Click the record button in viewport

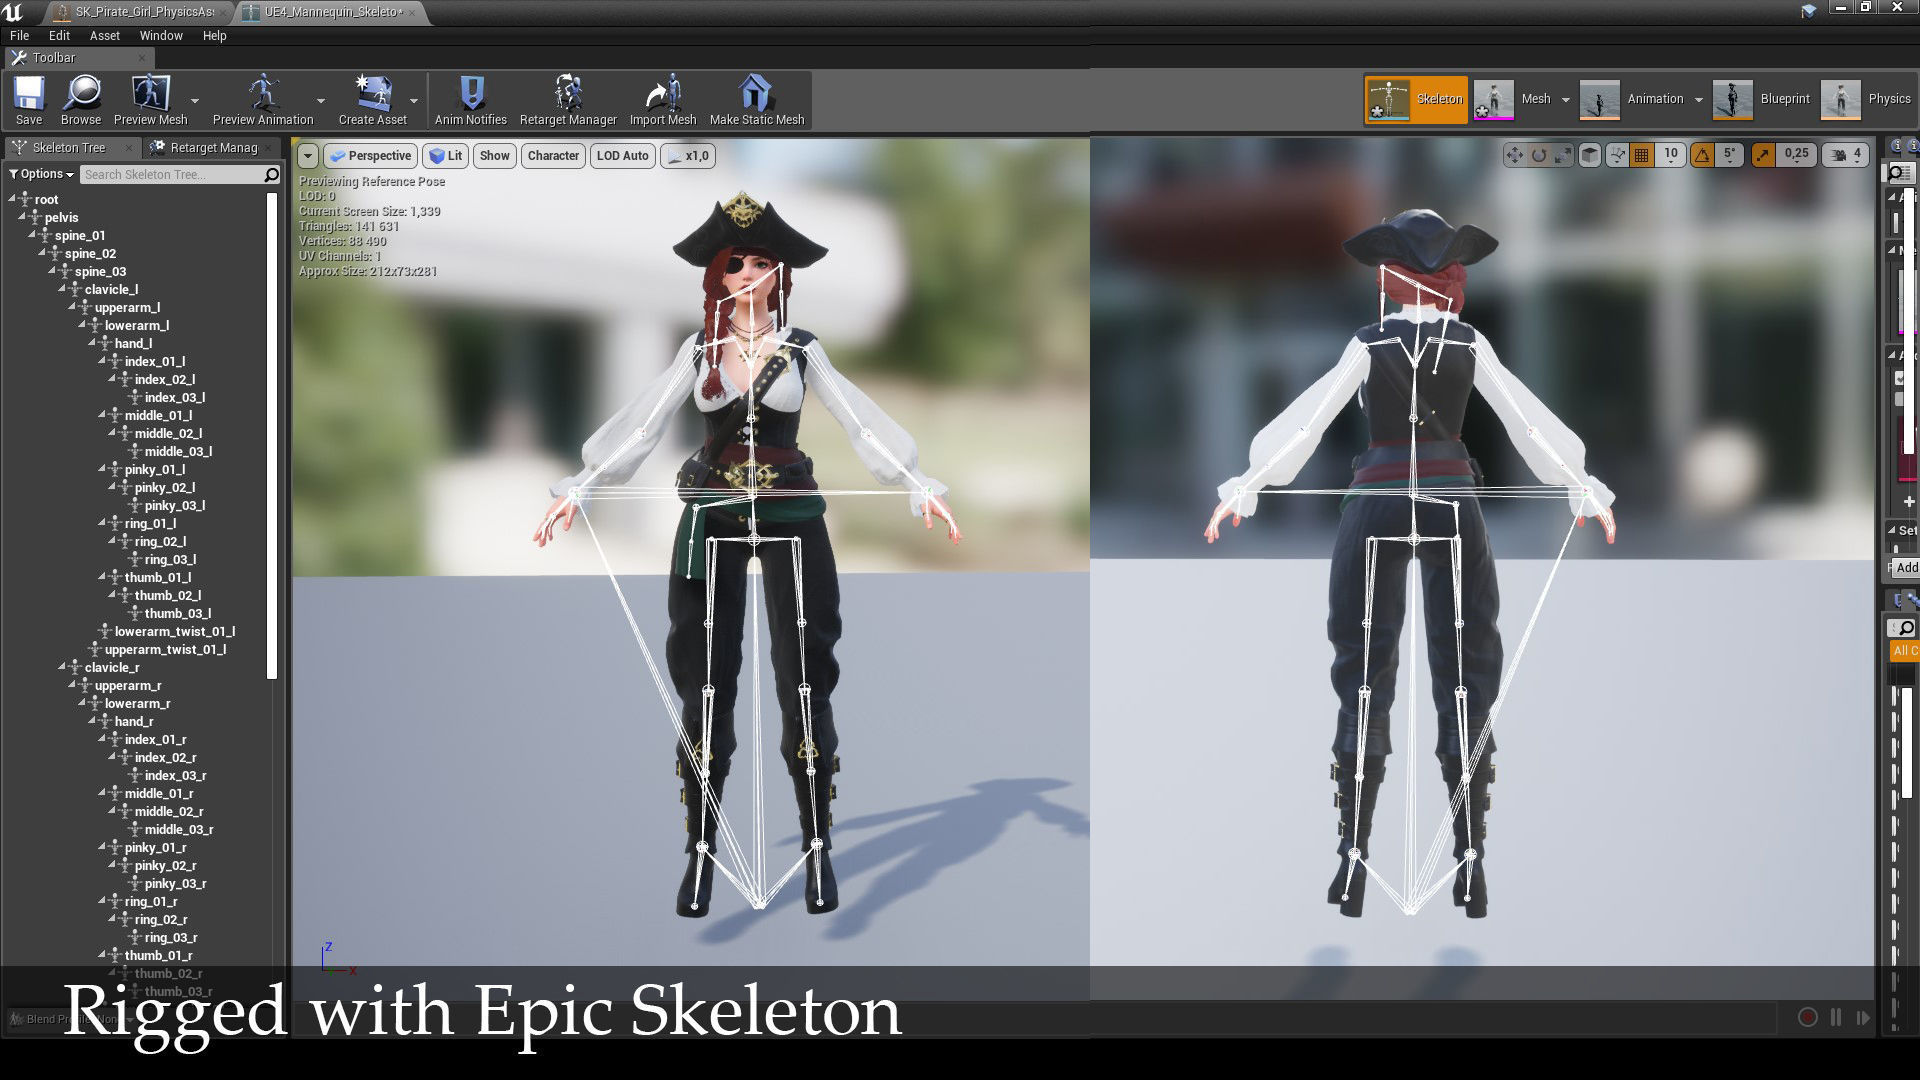pyautogui.click(x=1808, y=1017)
